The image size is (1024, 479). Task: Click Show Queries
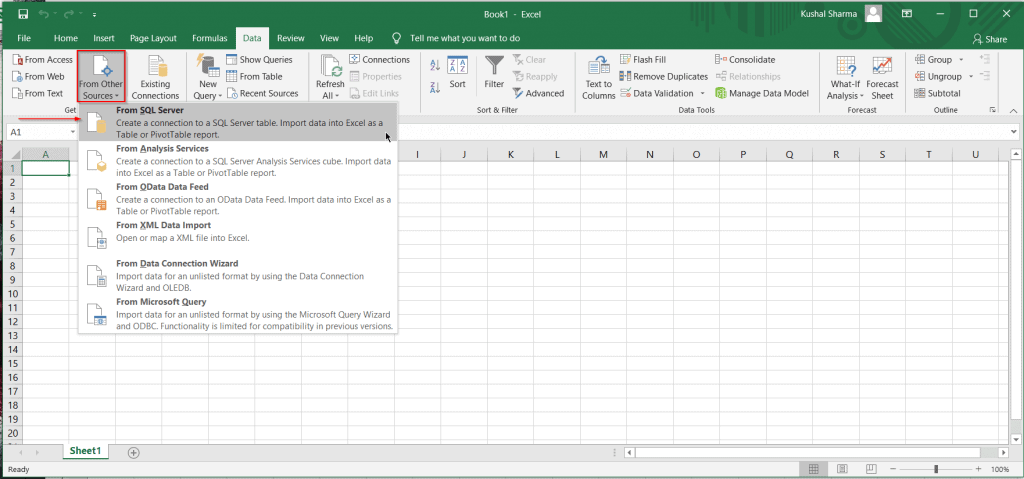coord(259,59)
